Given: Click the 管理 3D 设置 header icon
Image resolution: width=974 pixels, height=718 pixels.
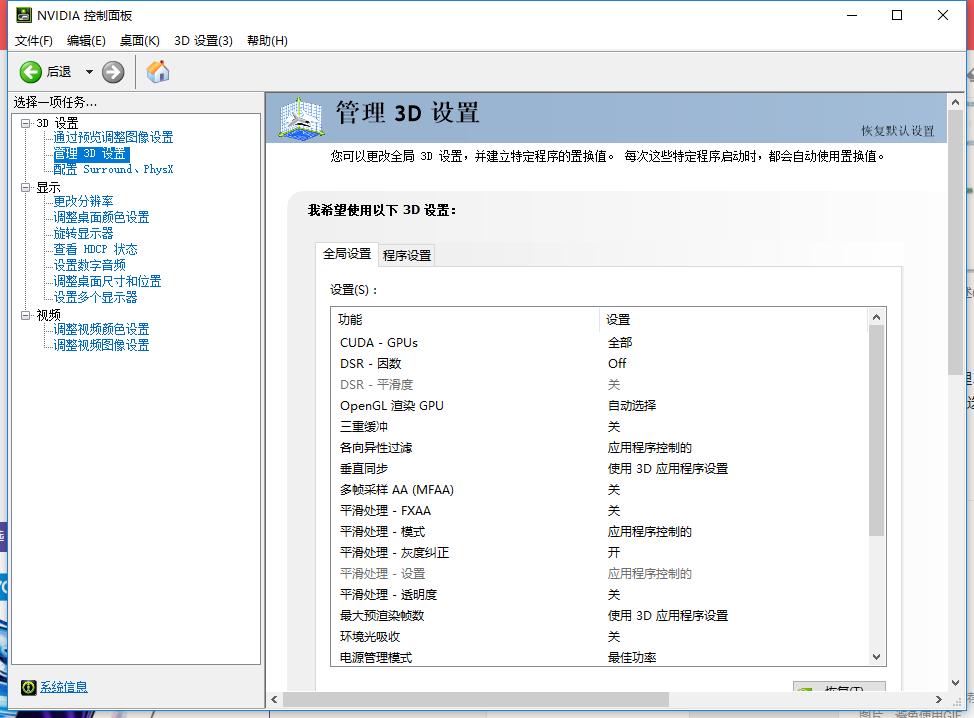Looking at the screenshot, I should (301, 117).
